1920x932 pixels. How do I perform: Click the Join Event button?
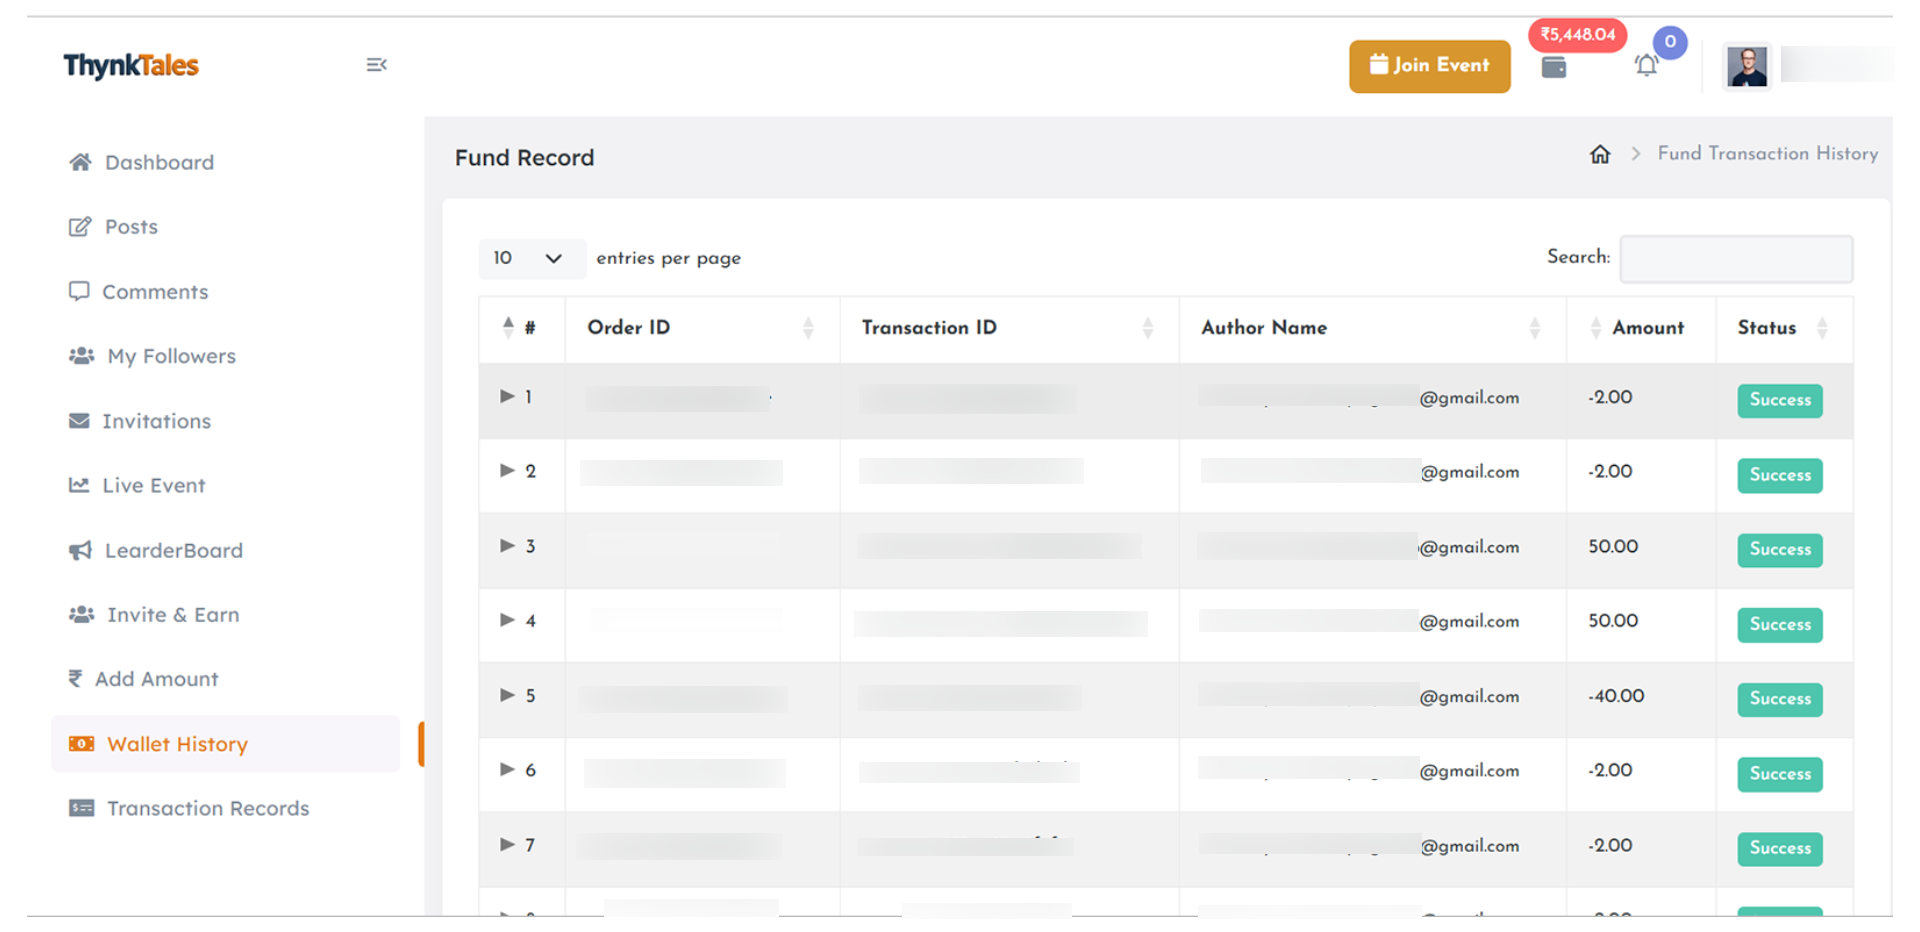pyautogui.click(x=1429, y=66)
